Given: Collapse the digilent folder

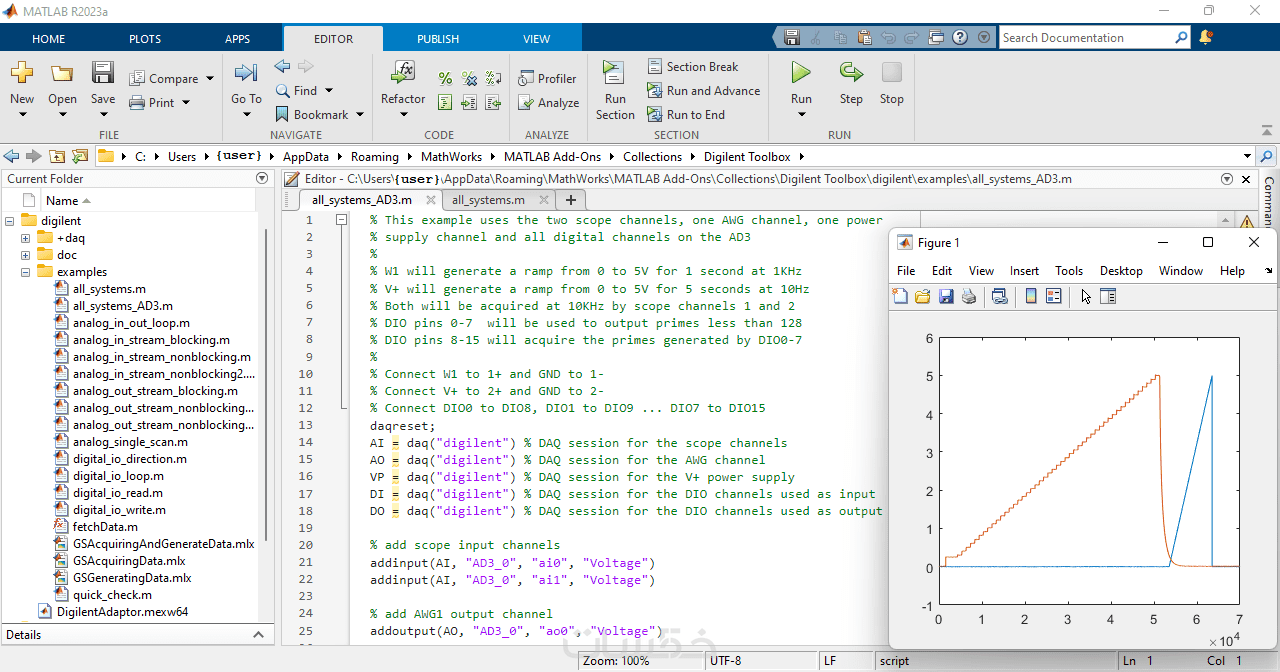Looking at the screenshot, I should [x=10, y=221].
